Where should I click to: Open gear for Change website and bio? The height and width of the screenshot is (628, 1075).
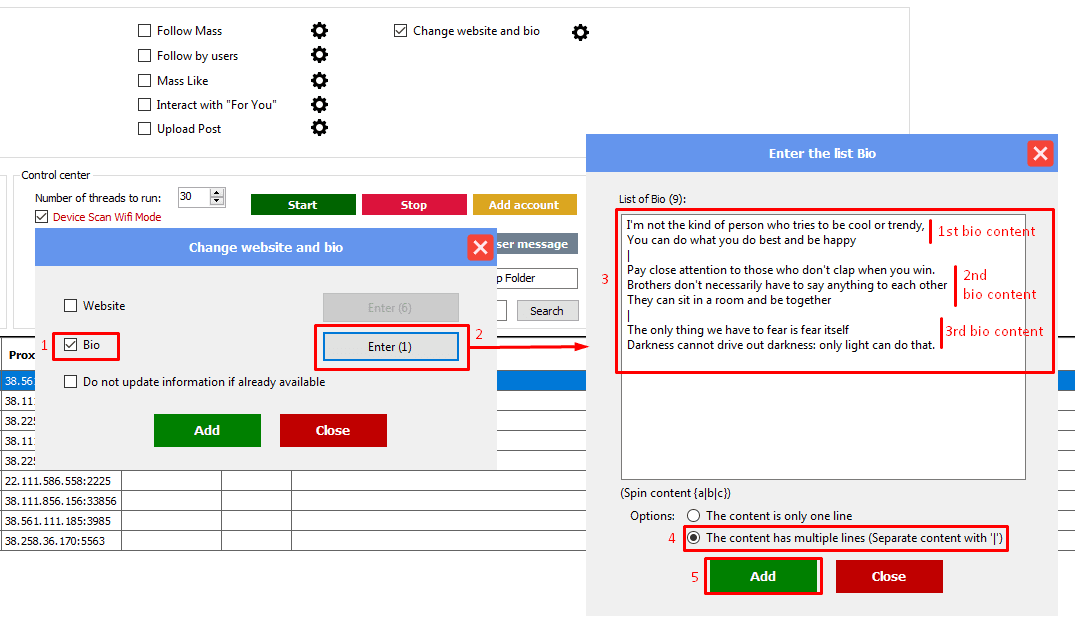580,32
